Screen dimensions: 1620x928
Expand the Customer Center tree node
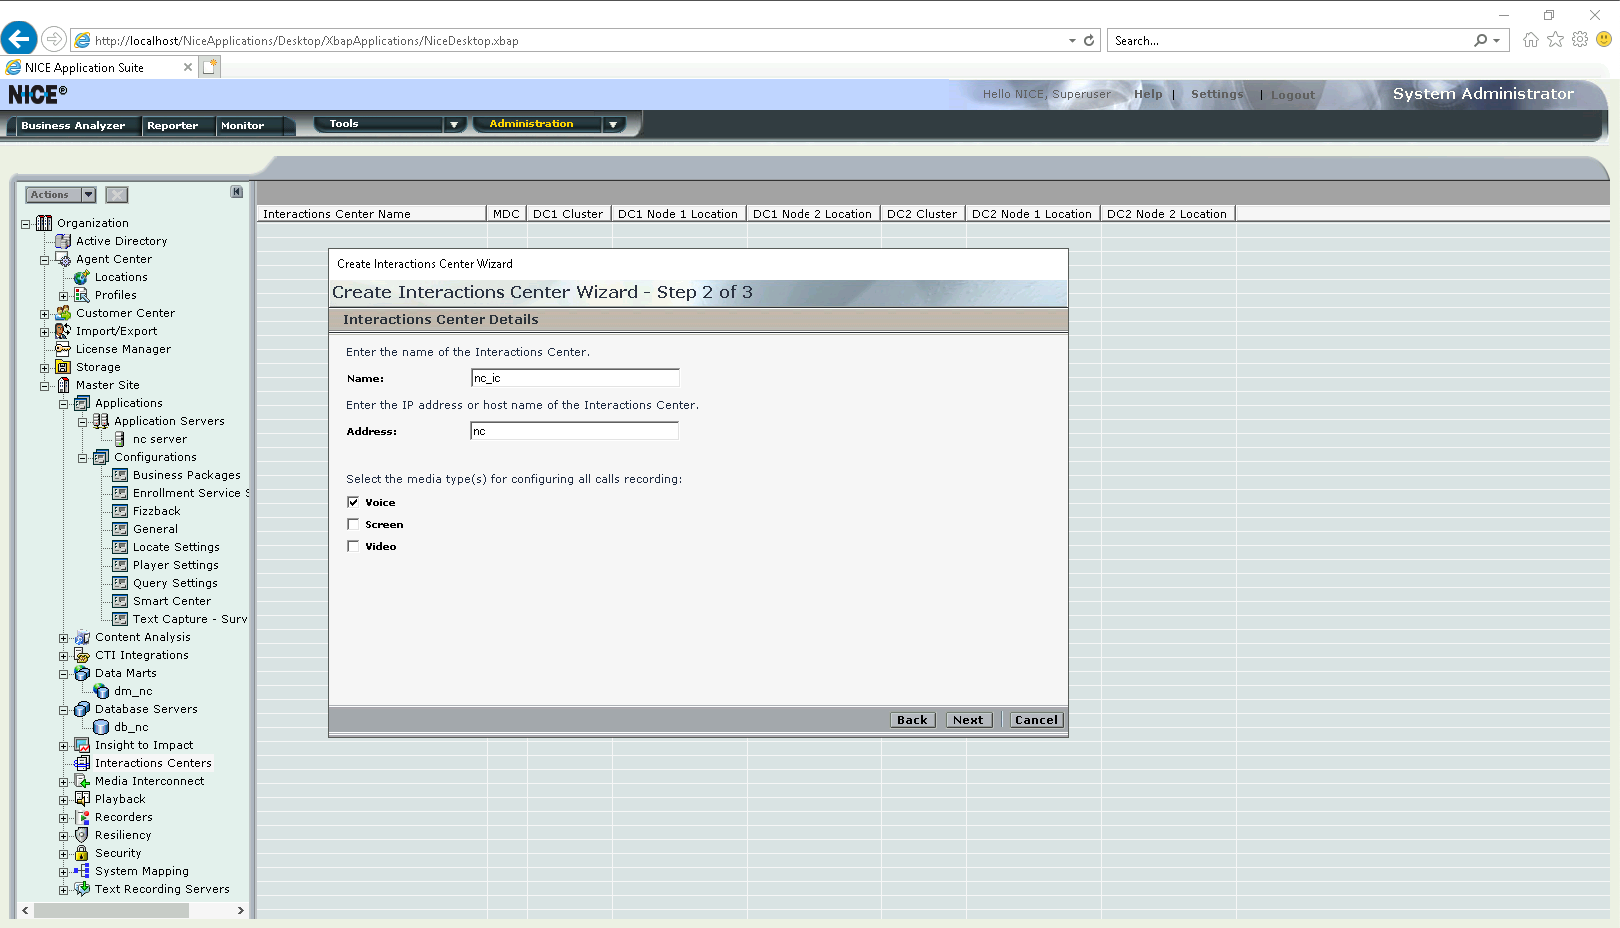[x=44, y=314]
